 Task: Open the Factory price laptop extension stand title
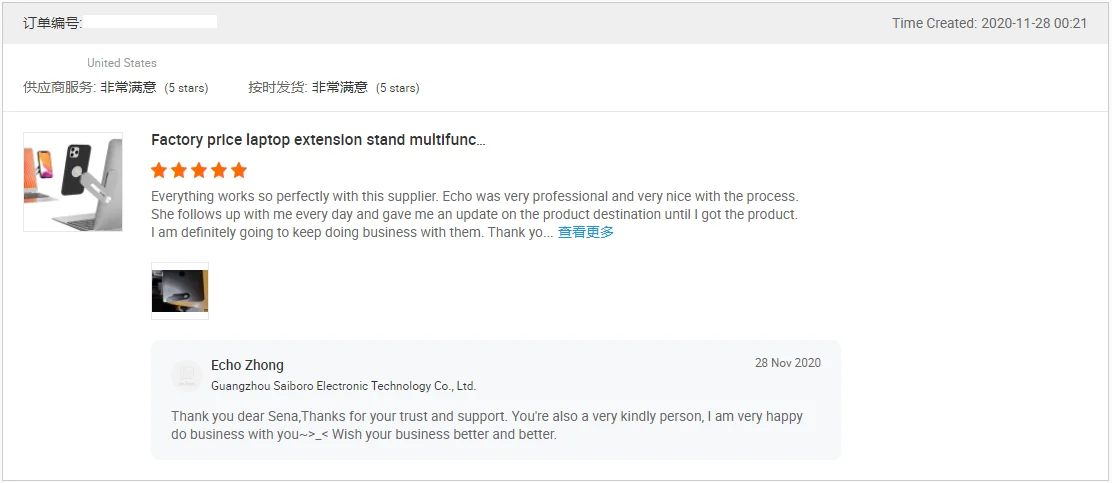click(x=318, y=140)
